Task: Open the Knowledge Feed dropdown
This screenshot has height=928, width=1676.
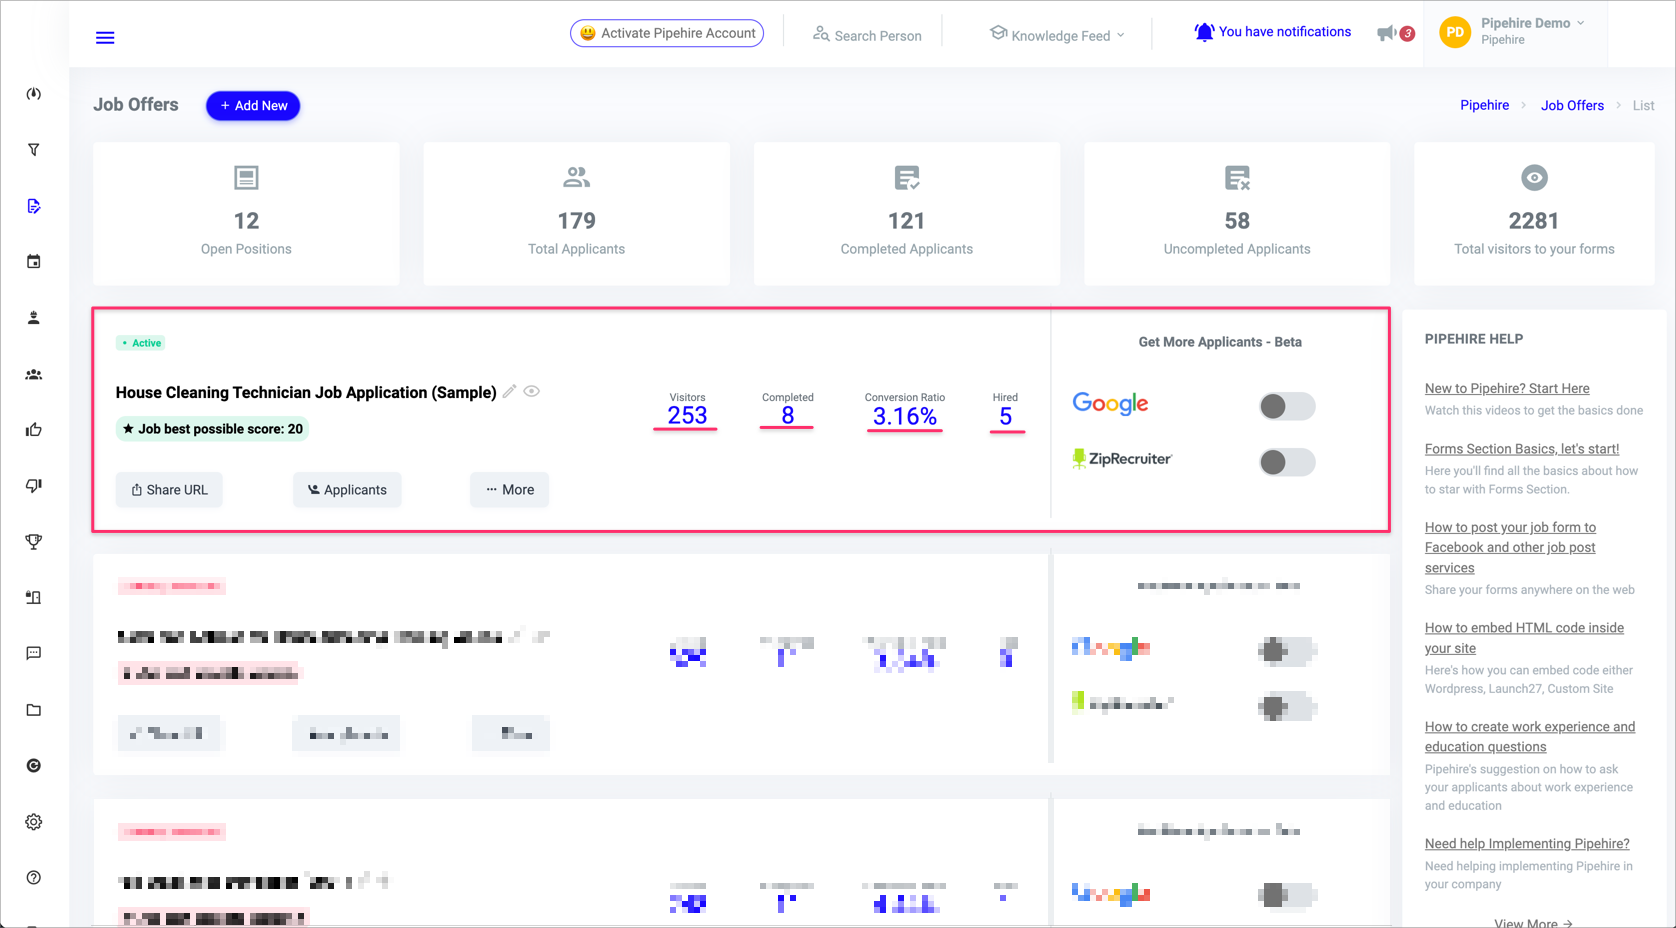Action: point(1057,34)
